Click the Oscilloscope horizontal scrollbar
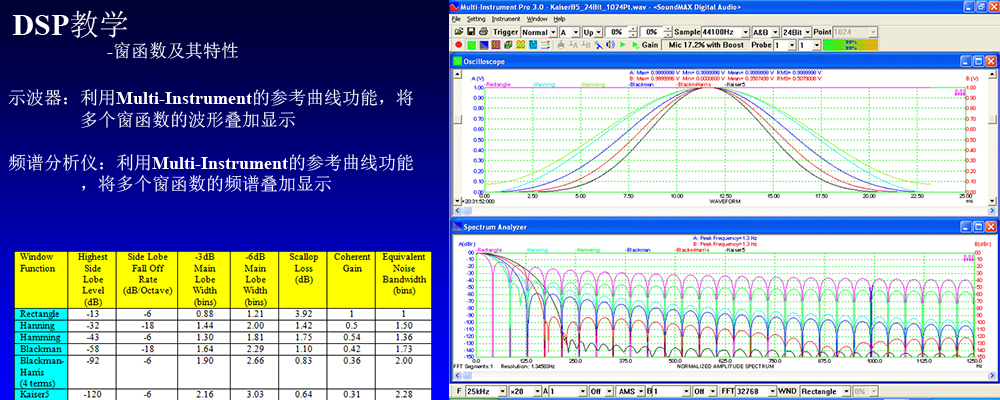1000x400 pixels. click(724, 209)
